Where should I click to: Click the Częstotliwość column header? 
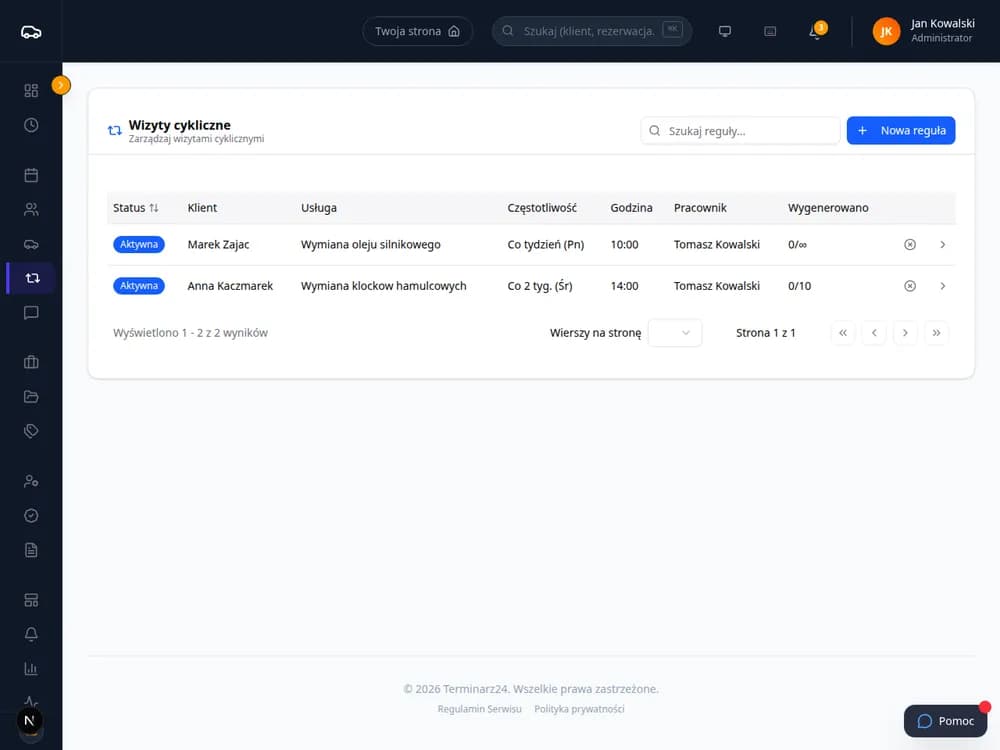pyautogui.click(x=542, y=208)
